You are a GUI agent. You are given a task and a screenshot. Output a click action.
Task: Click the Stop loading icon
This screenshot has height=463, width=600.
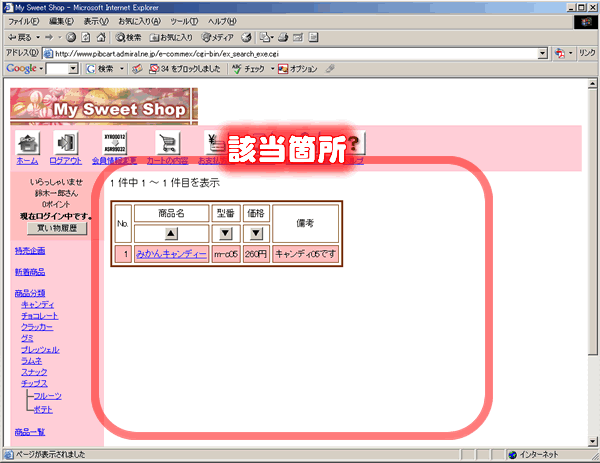(x=71, y=37)
